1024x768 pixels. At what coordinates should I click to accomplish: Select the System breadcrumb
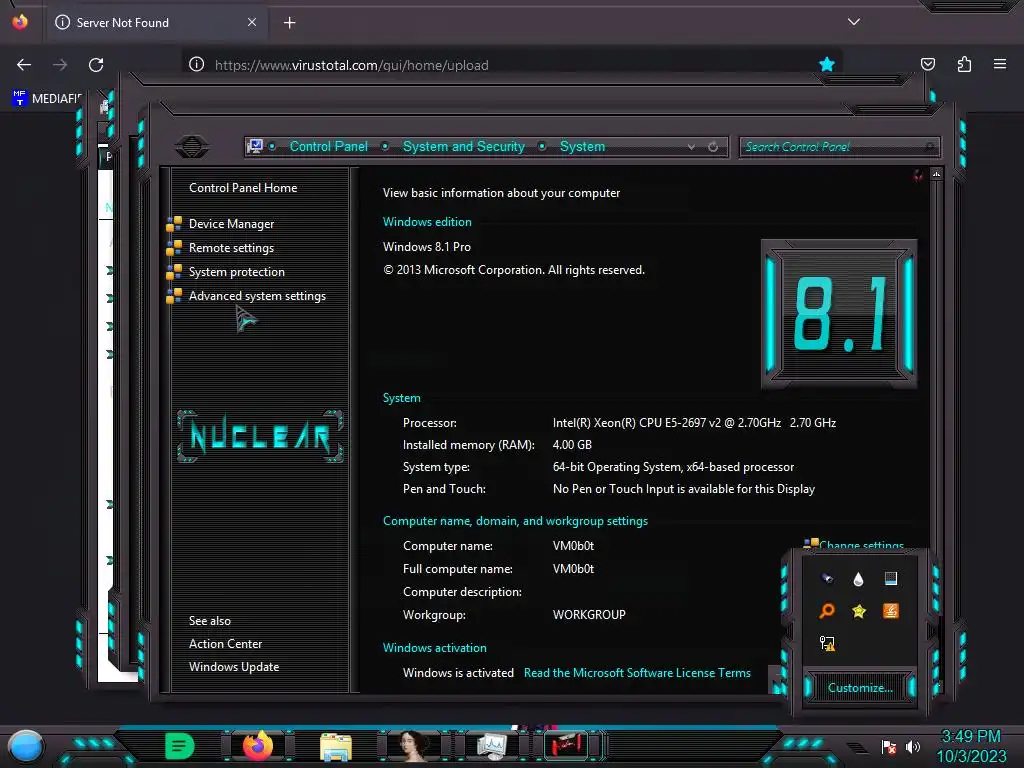coord(582,146)
